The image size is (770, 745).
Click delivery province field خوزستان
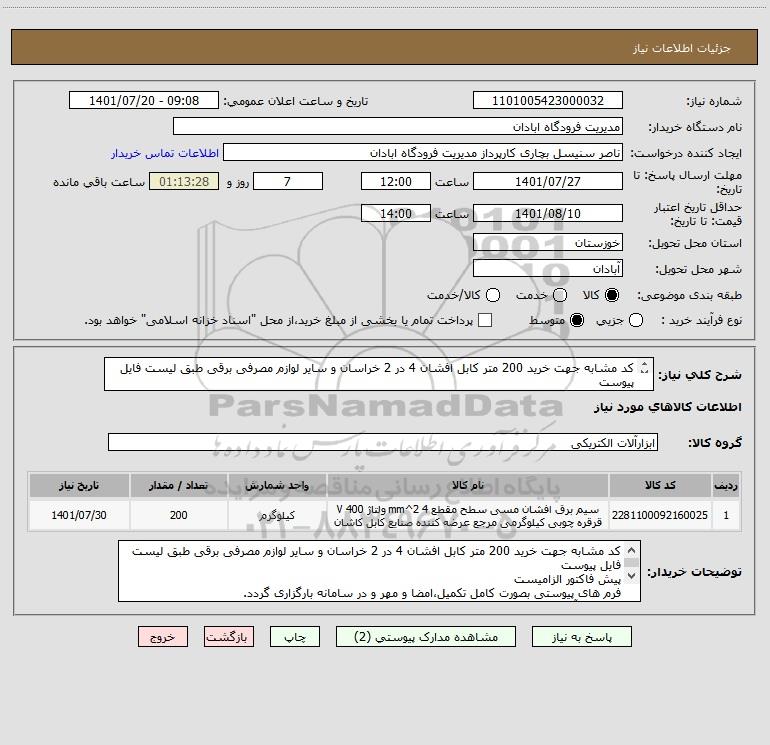click(548, 243)
